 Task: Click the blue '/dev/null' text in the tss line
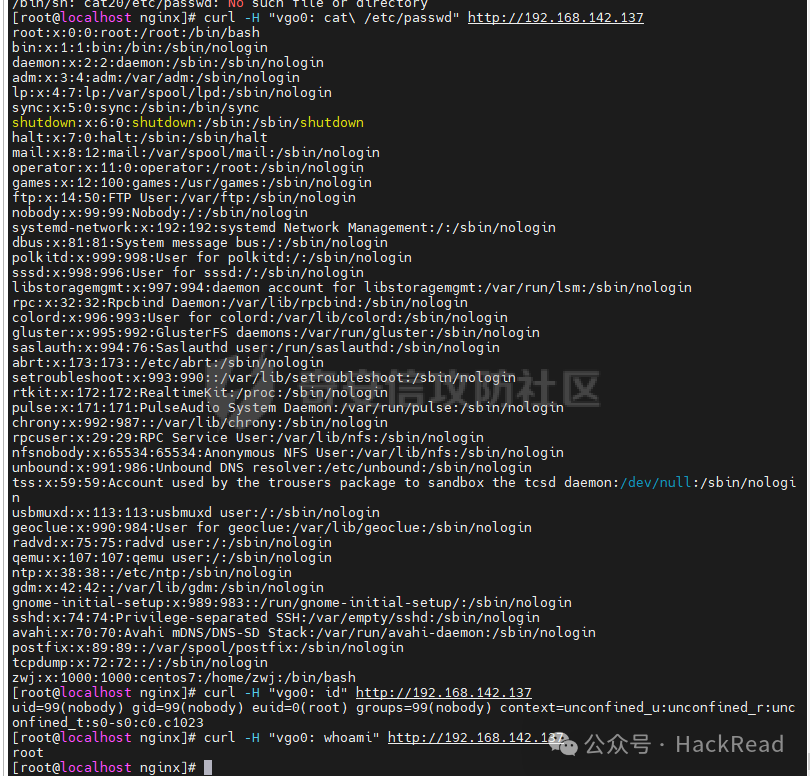656,482
